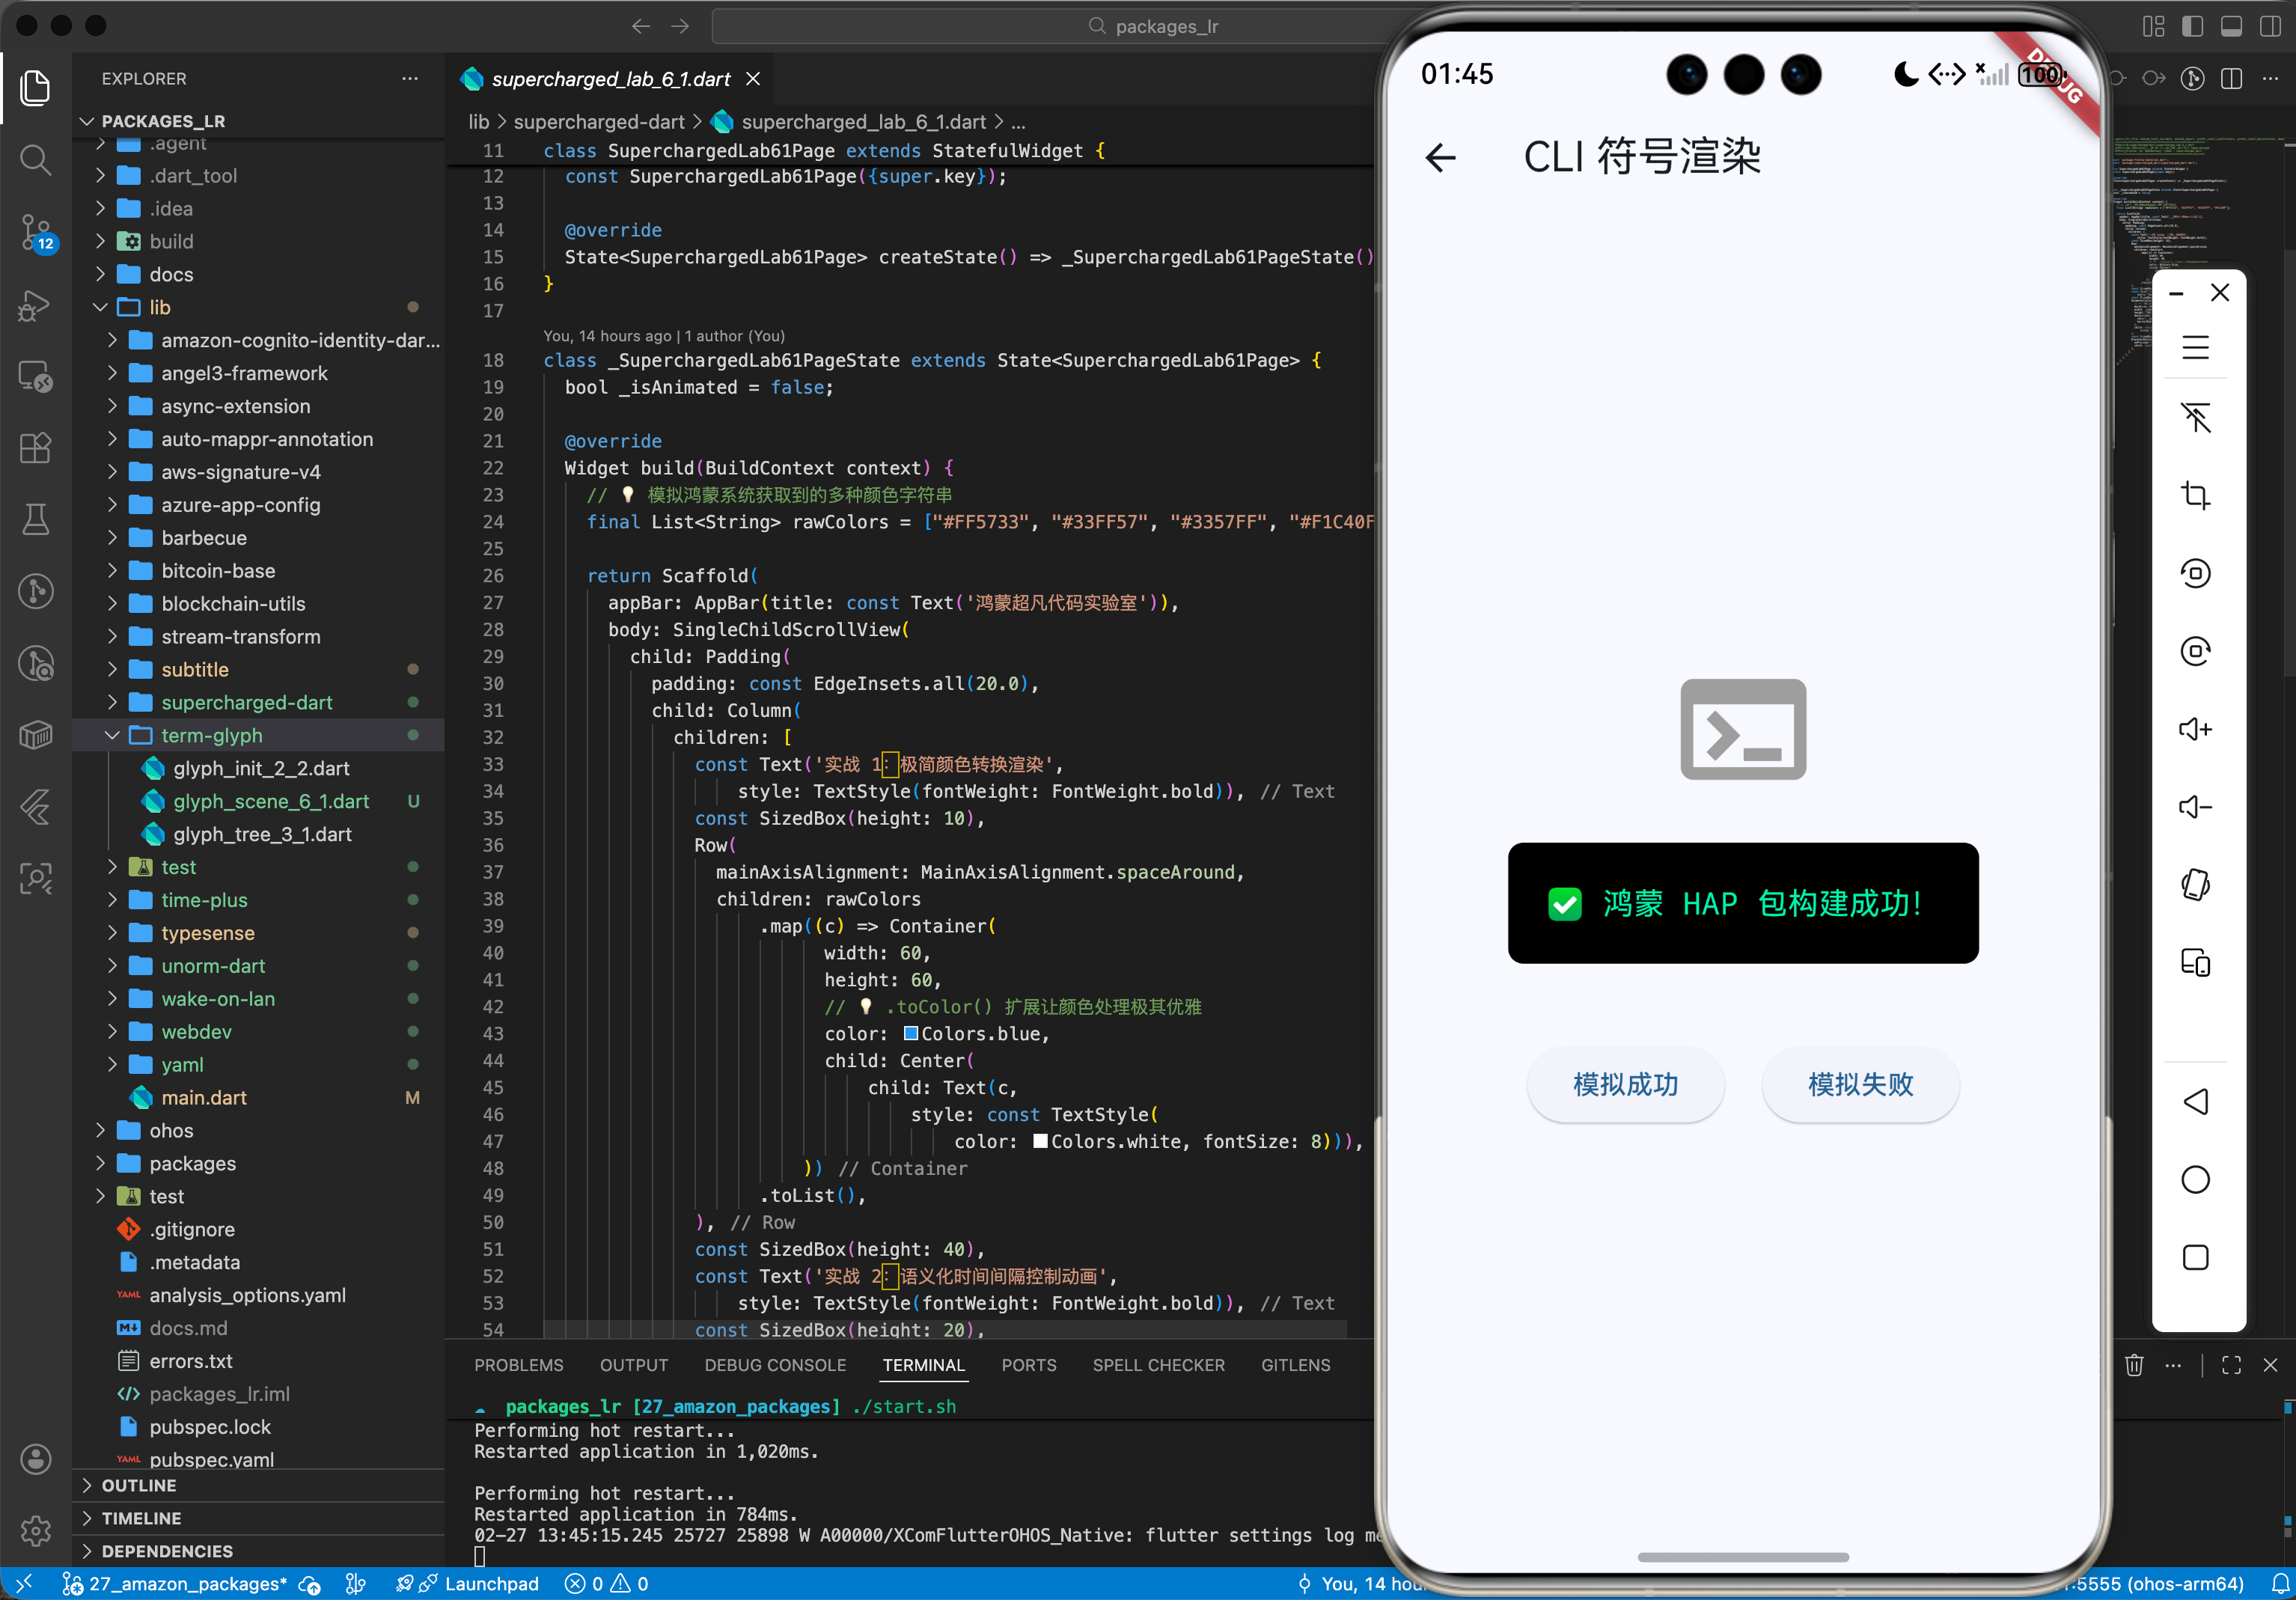Click the back arrow in phone app
Viewport: 2296px width, 1600px height.
click(x=1441, y=158)
